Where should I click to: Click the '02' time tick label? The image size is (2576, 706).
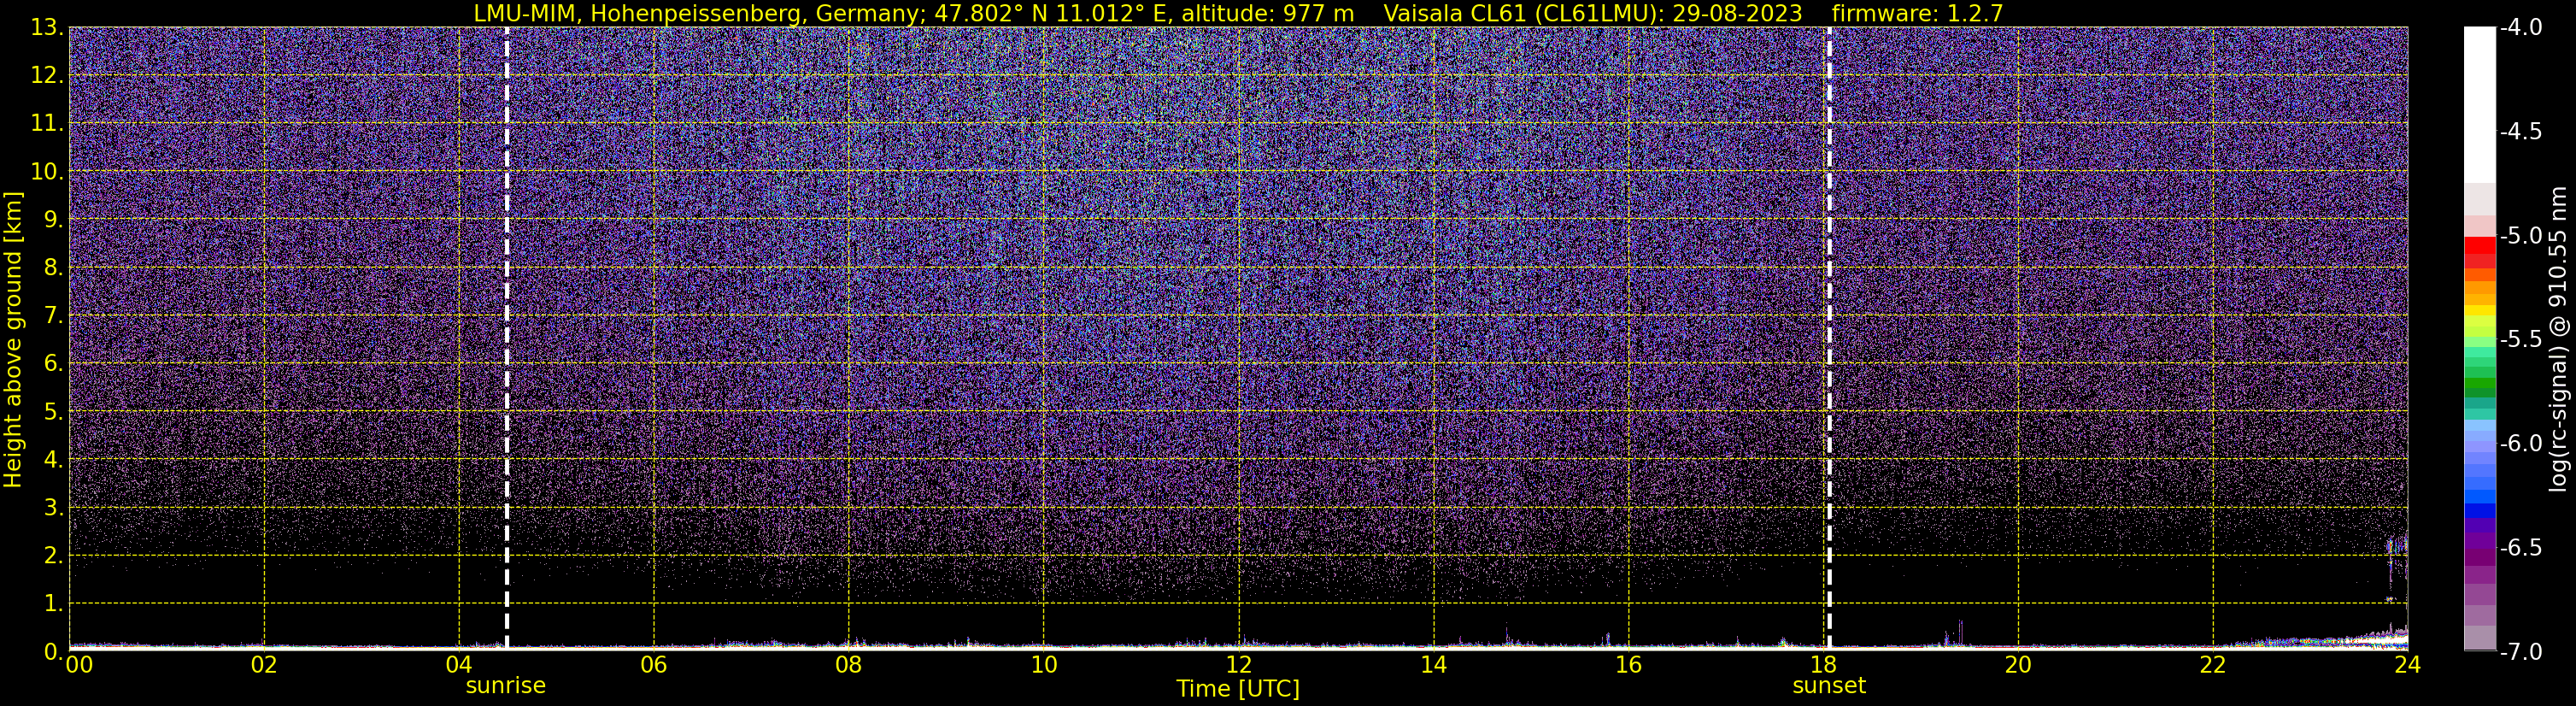[x=264, y=665]
